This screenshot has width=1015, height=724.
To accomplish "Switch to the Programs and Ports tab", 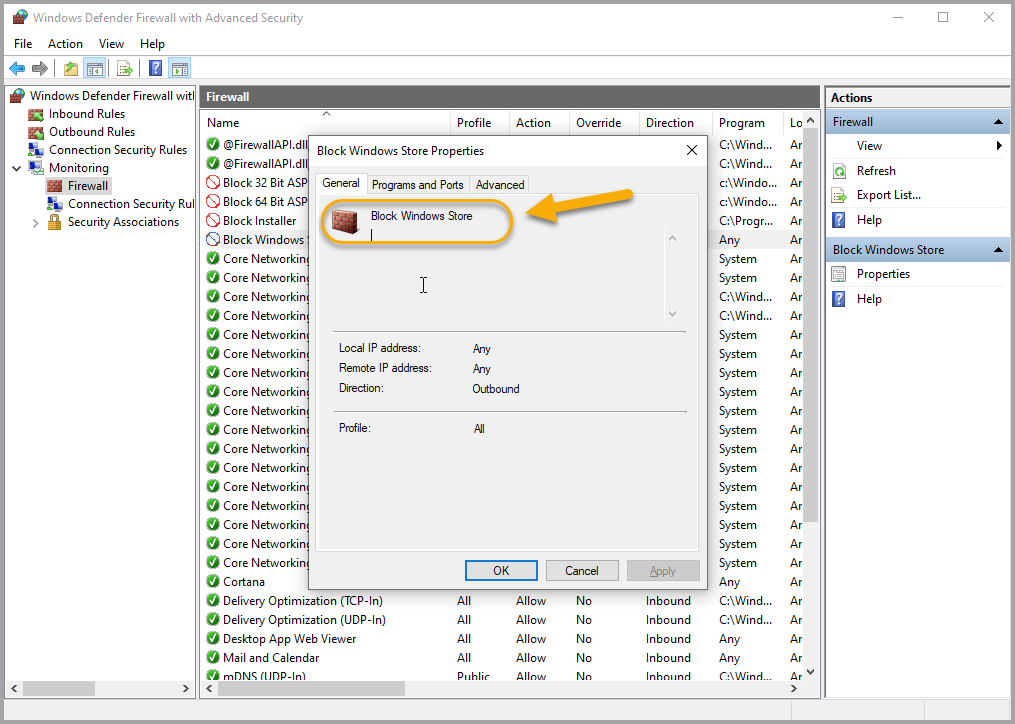I will (x=417, y=185).
